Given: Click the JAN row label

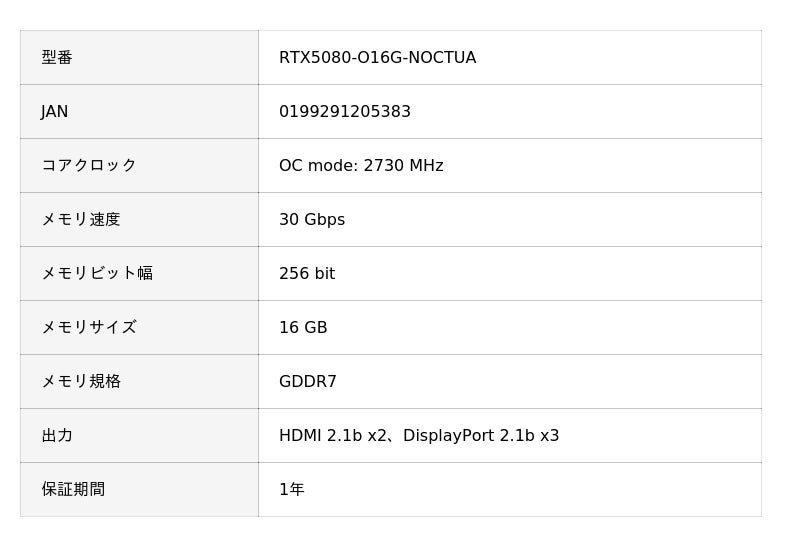Looking at the screenshot, I should click(x=55, y=112).
